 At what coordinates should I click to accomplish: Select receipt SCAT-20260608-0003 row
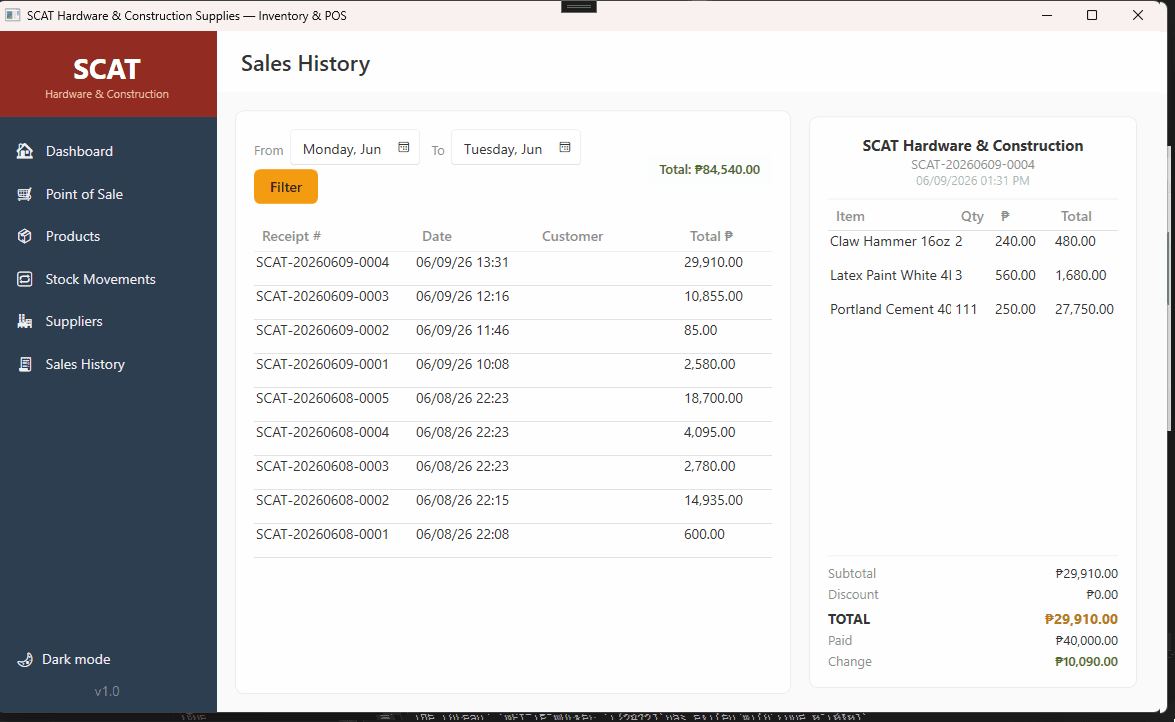[x=513, y=472]
